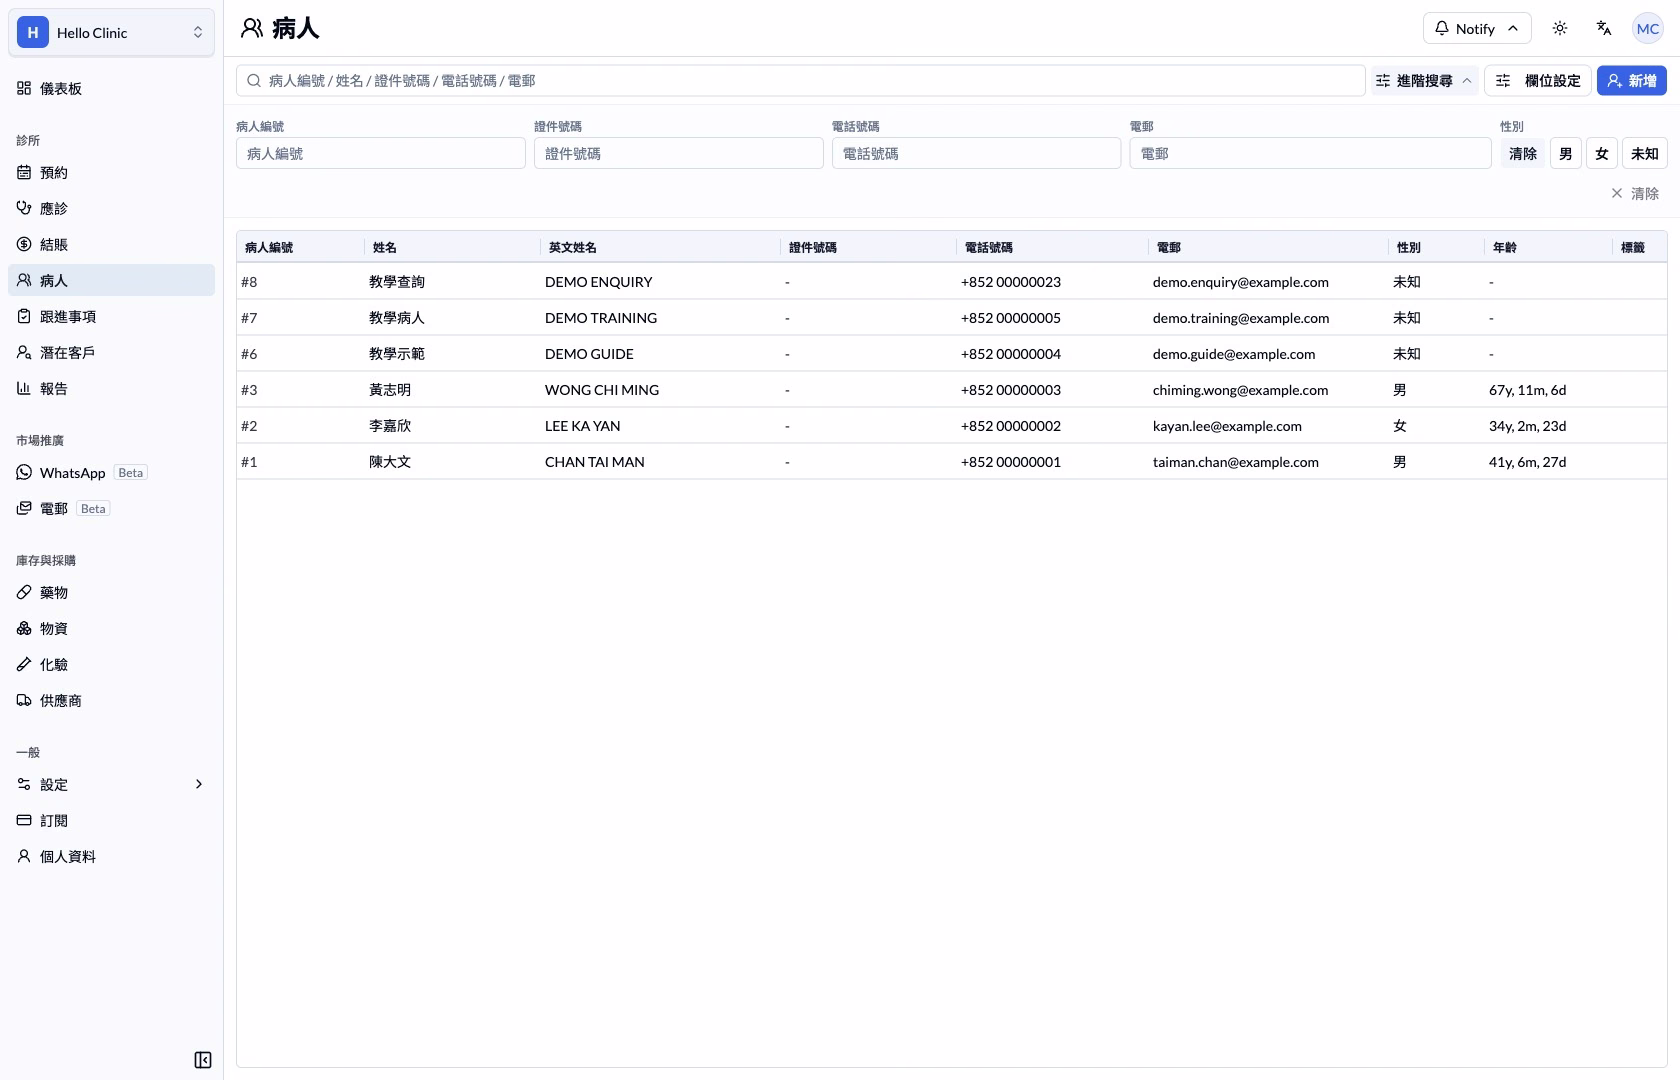The image size is (1680, 1080).
Task: Click 新增 to add a patient
Action: pos(1631,80)
